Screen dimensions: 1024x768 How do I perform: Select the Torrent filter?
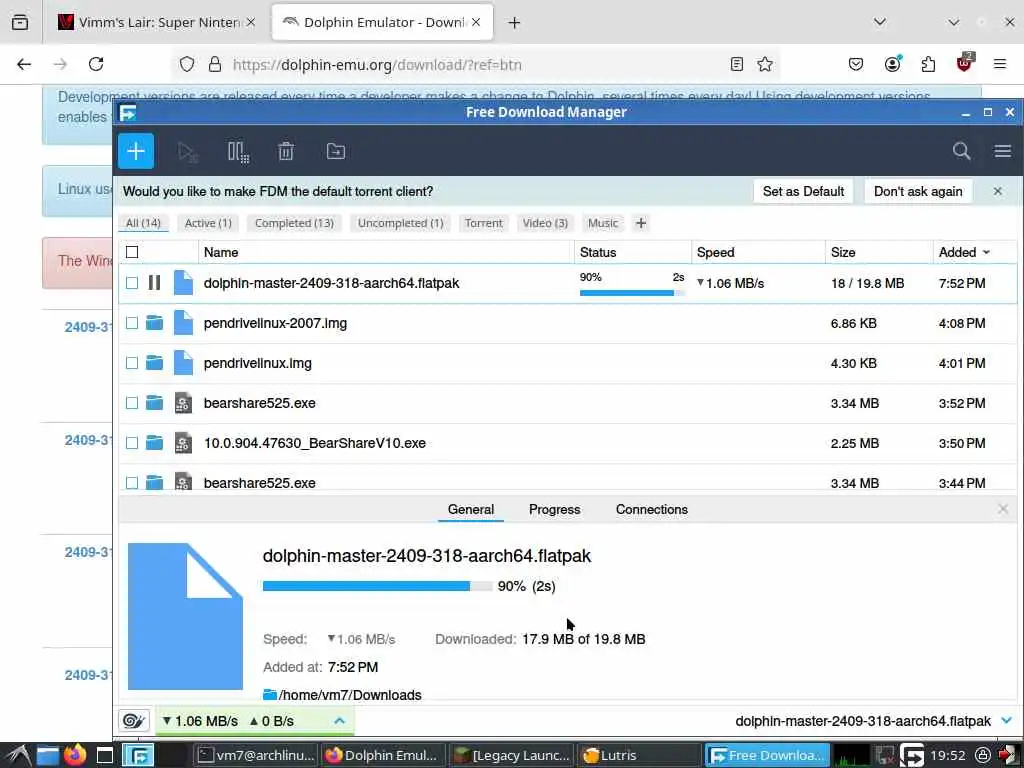tap(483, 223)
